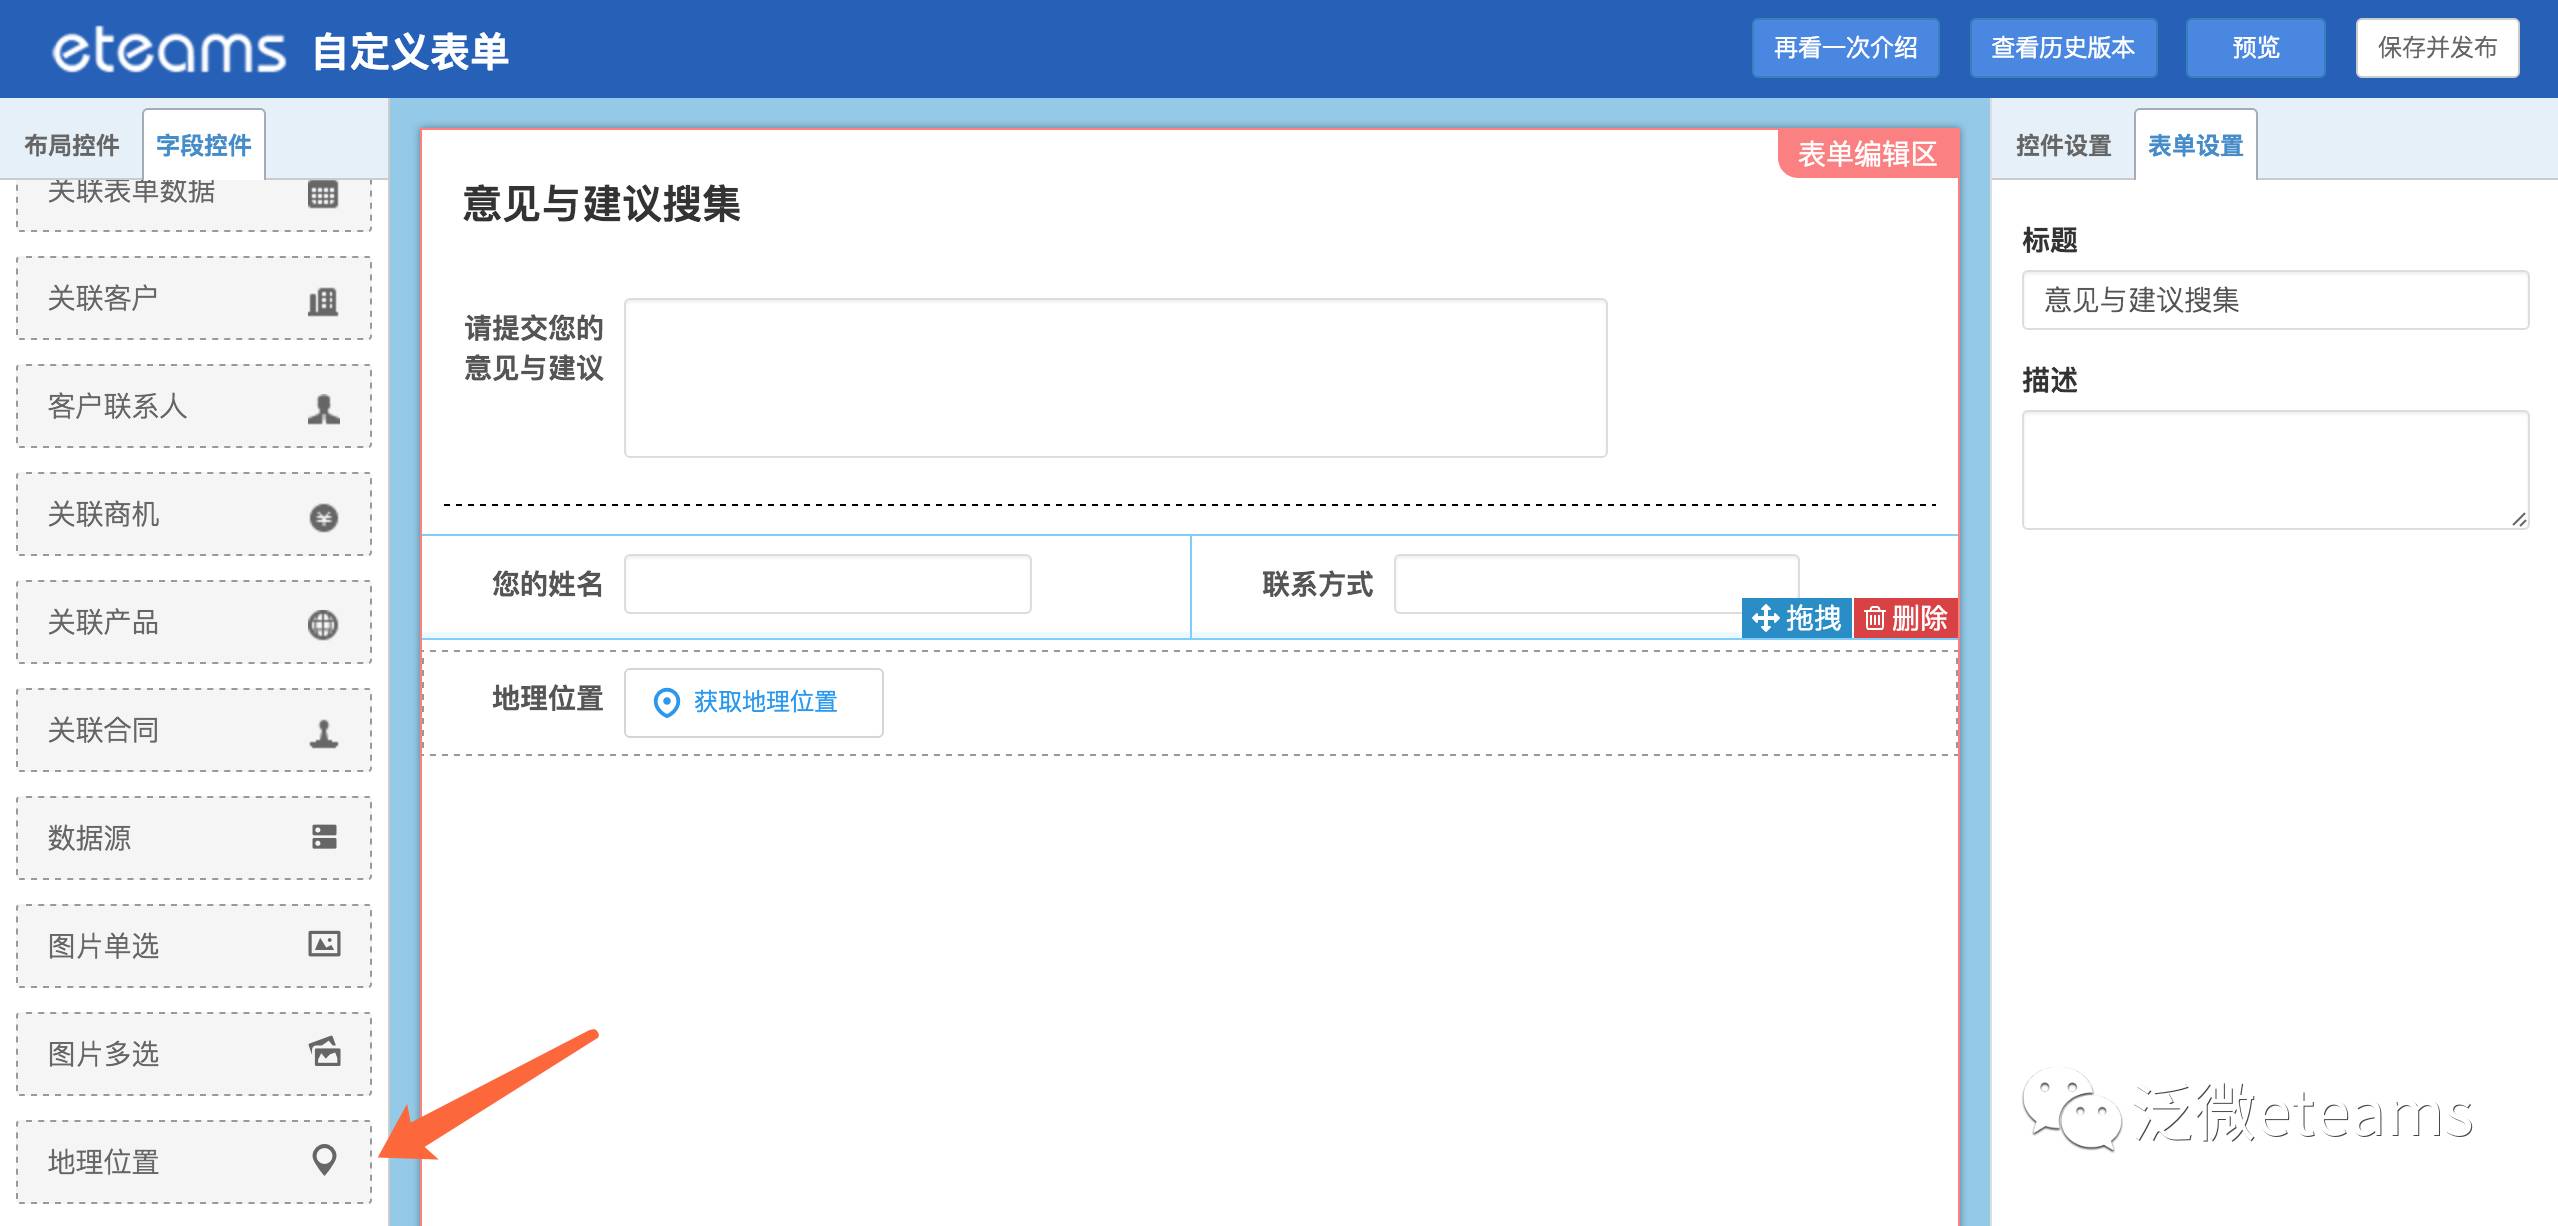The width and height of the screenshot is (2558, 1226).
Task: Click the 客户联系人 person icon
Action: pyautogui.click(x=323, y=408)
